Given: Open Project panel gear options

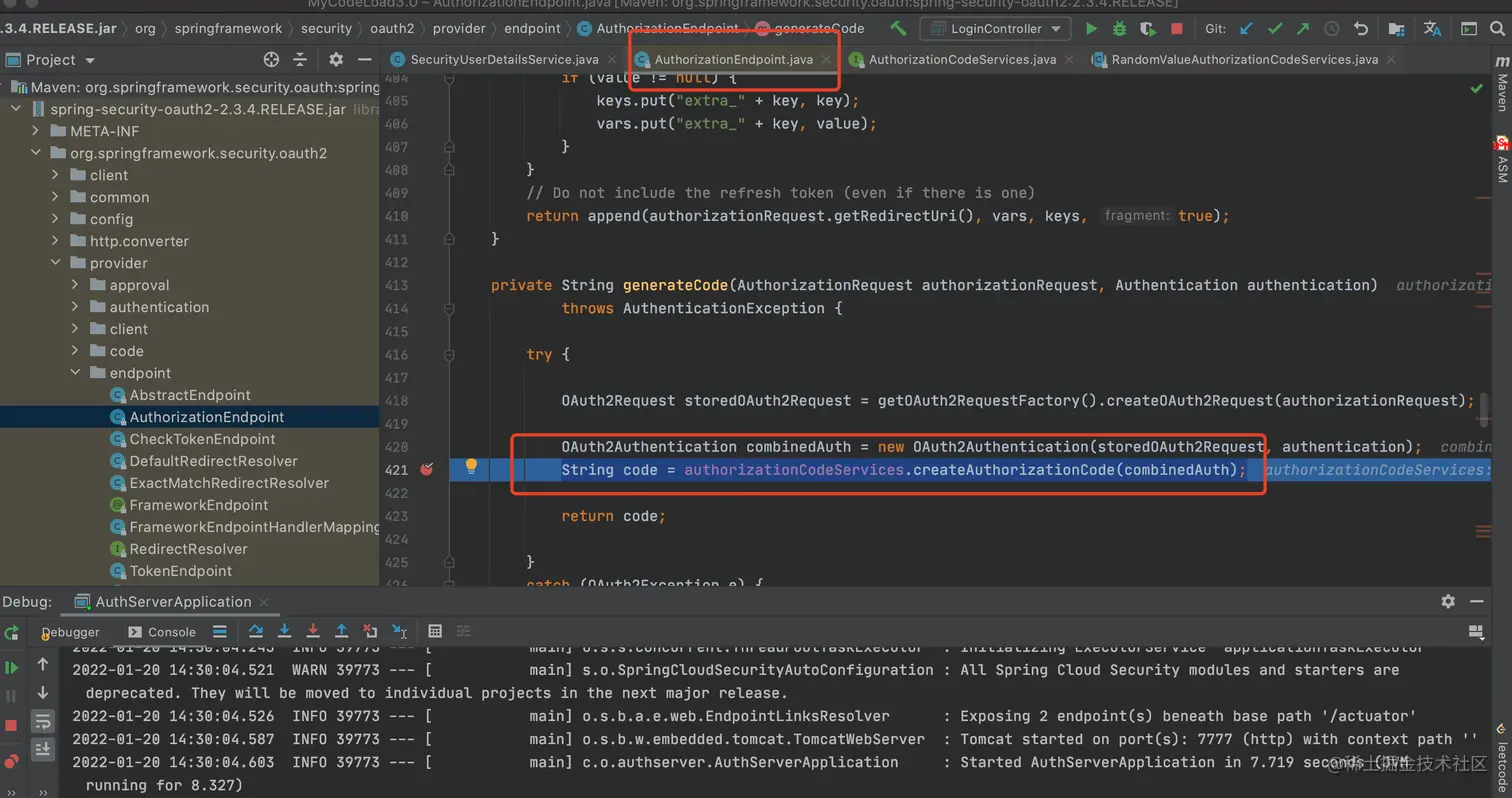Looking at the screenshot, I should pyautogui.click(x=336, y=60).
